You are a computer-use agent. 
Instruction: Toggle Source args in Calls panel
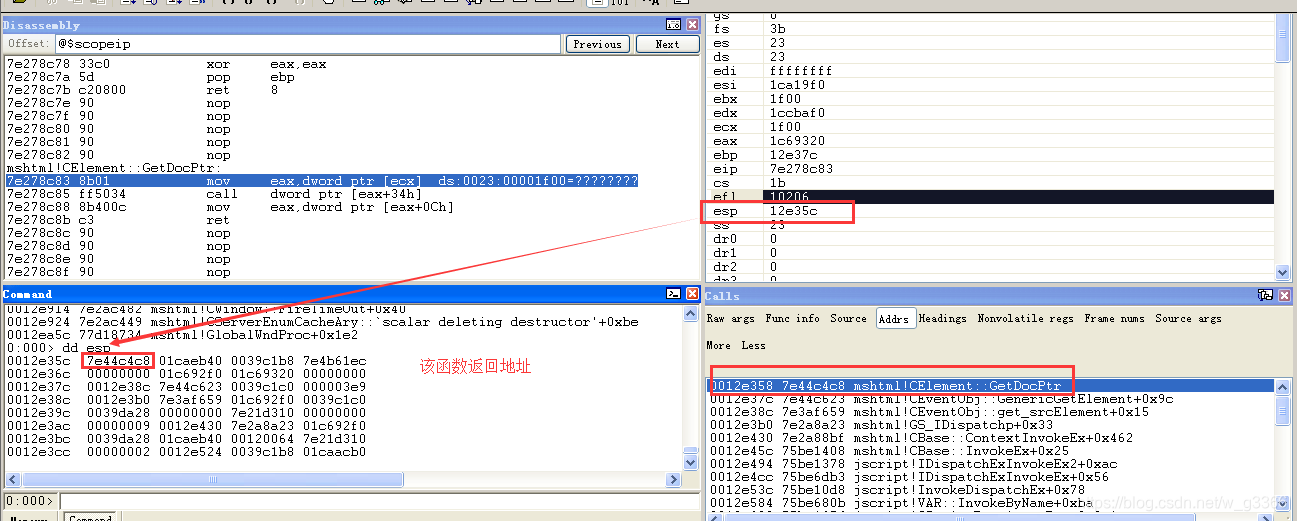point(1188,318)
